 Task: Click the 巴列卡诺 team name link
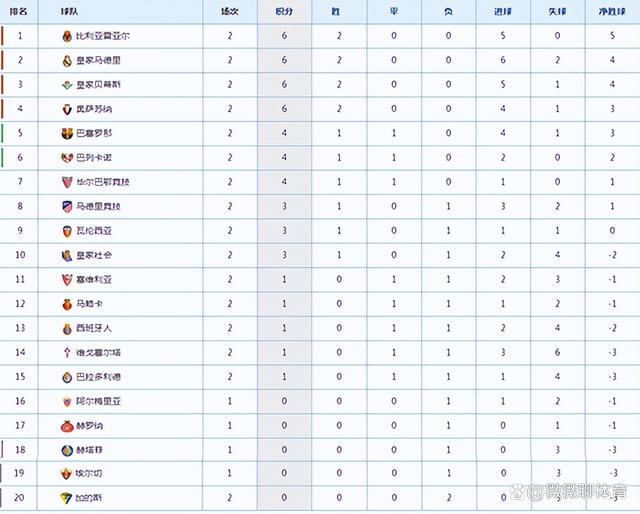[x=94, y=158]
